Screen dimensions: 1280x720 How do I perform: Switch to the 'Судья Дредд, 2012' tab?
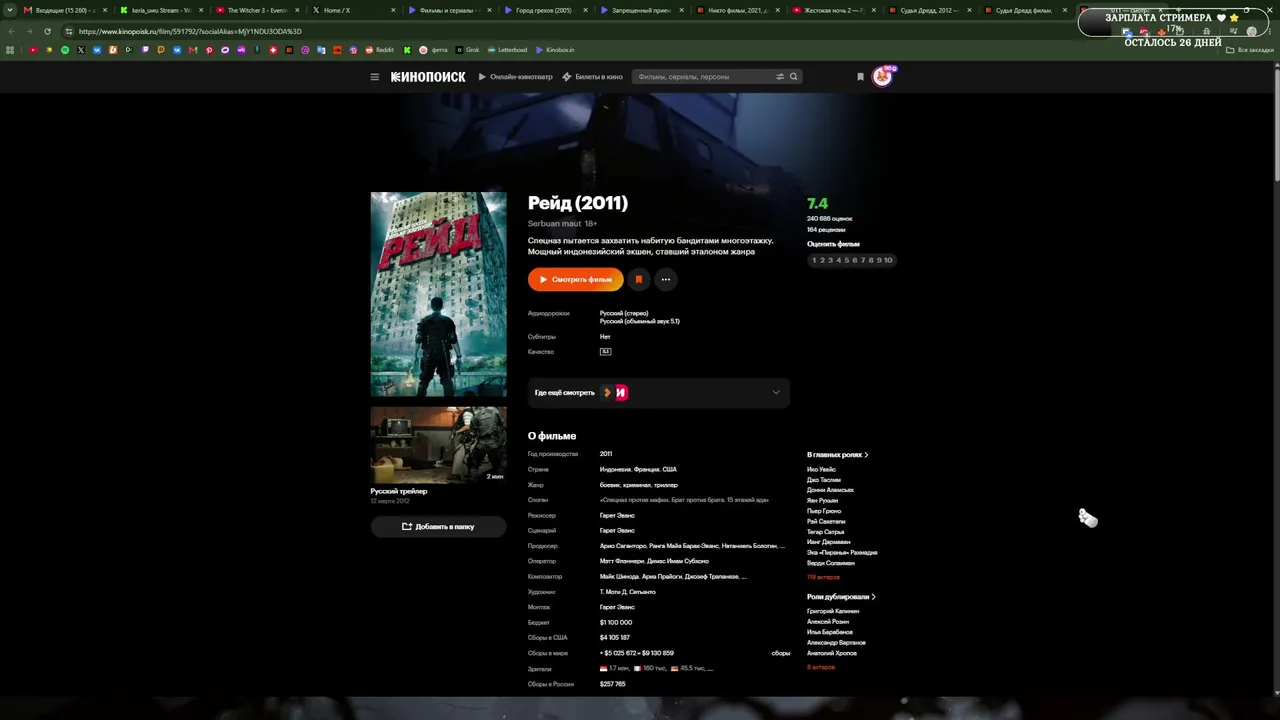tap(929, 10)
